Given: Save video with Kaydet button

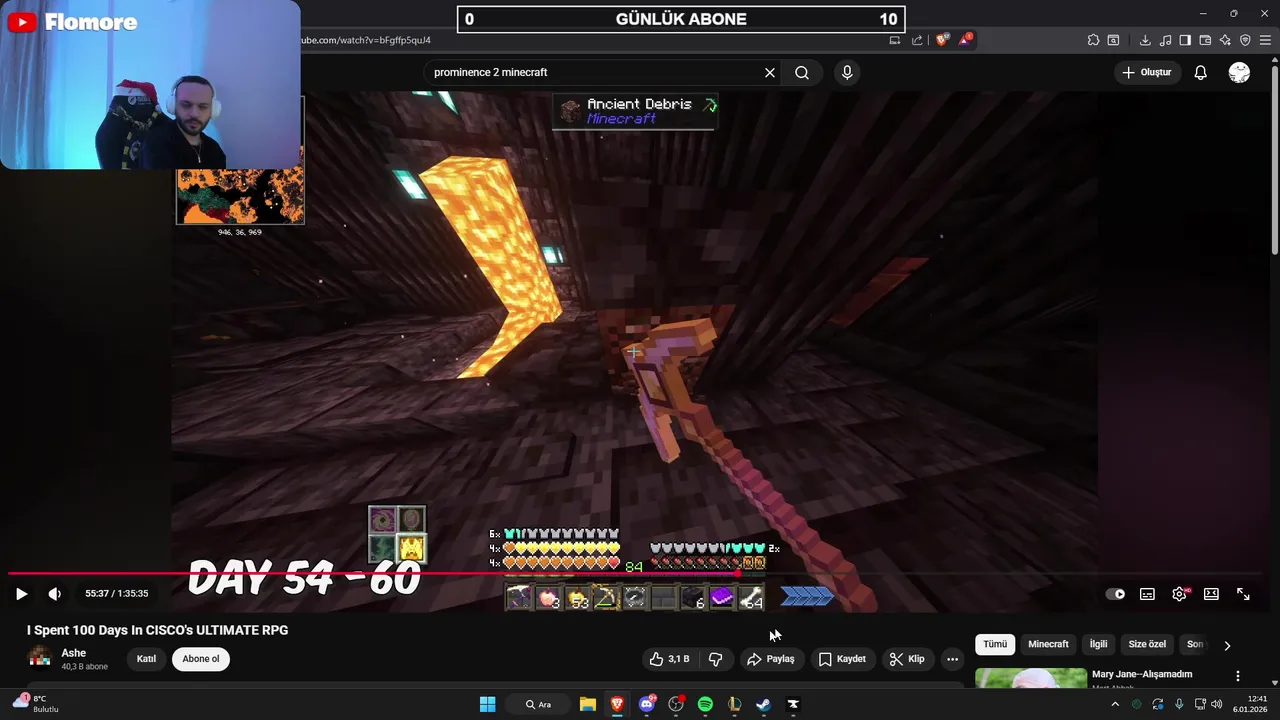Looking at the screenshot, I should pyautogui.click(x=842, y=659).
